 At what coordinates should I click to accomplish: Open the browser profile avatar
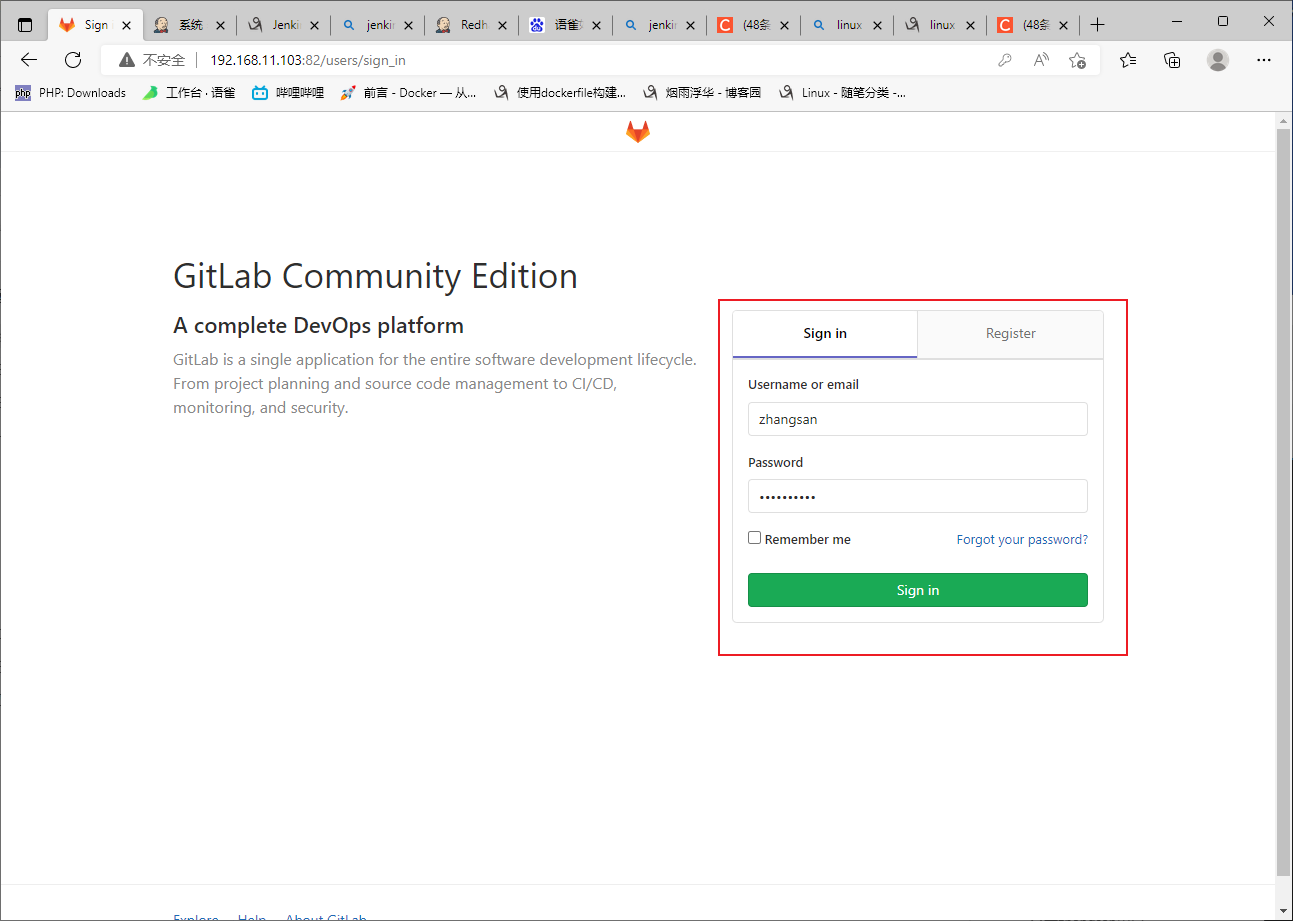tap(1218, 60)
